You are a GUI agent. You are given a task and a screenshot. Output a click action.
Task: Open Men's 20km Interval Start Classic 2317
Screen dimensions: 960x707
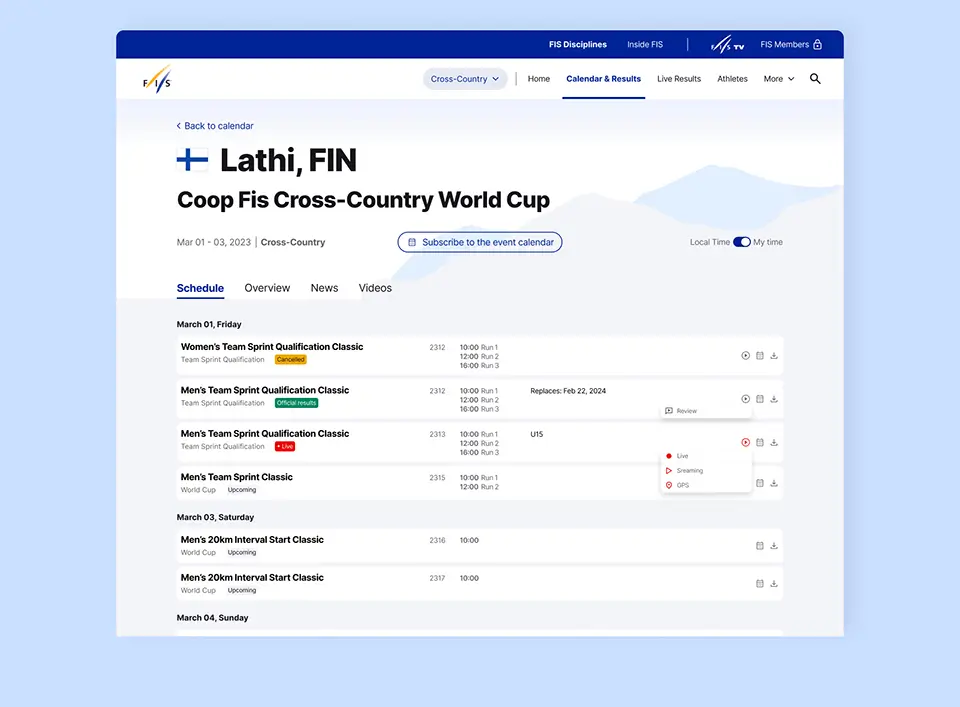(x=252, y=577)
